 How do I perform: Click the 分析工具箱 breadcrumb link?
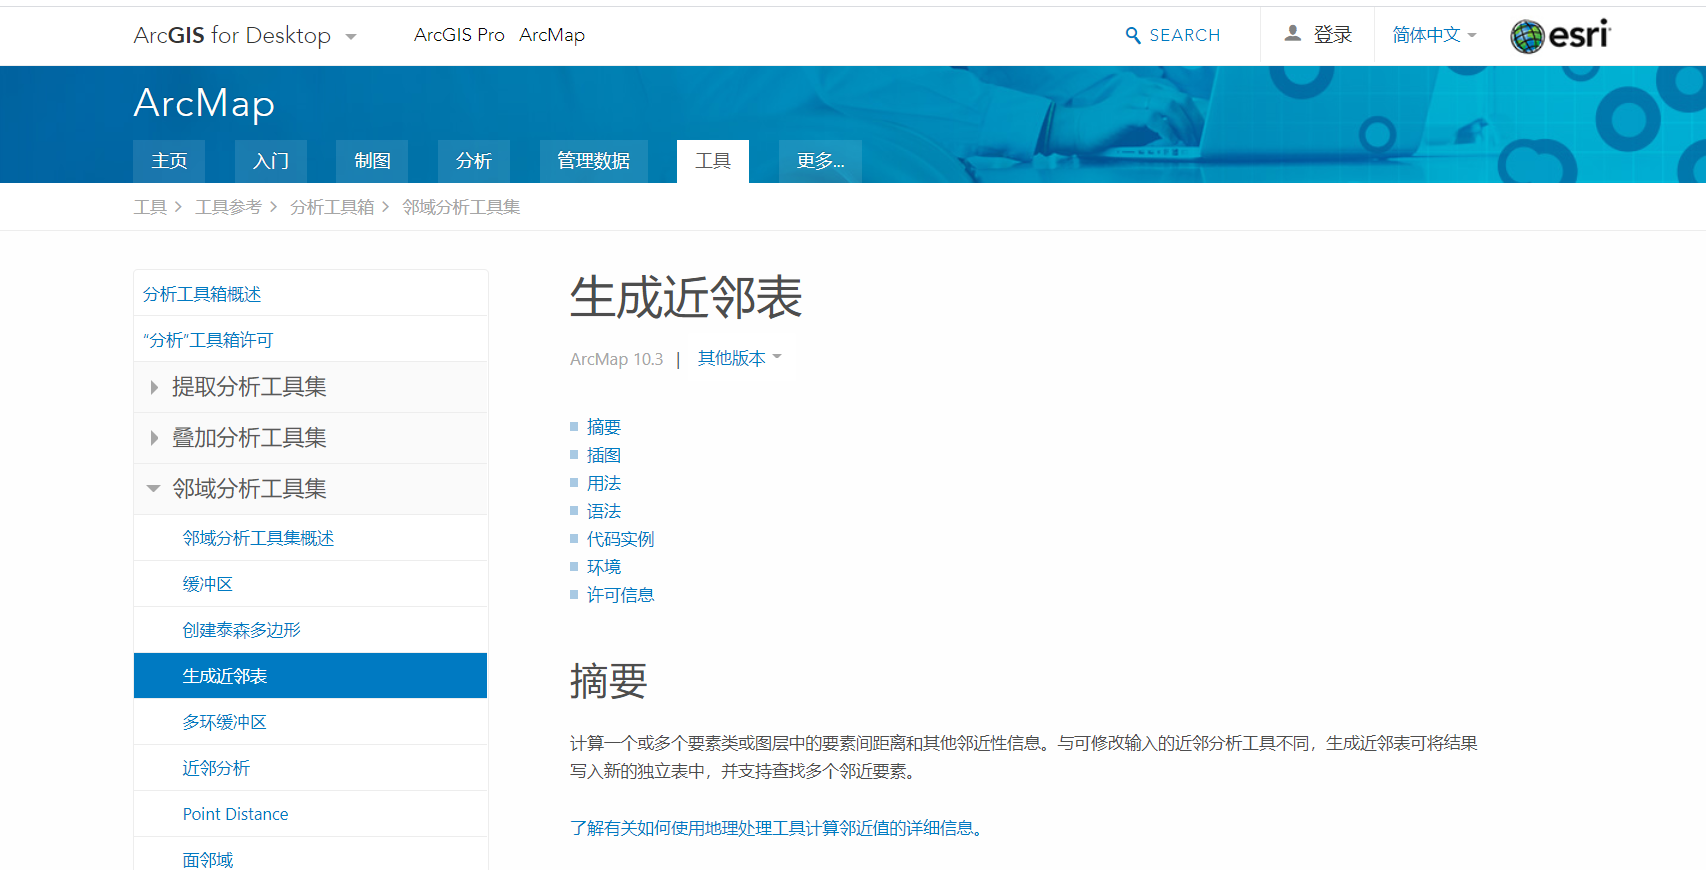pyautogui.click(x=332, y=207)
